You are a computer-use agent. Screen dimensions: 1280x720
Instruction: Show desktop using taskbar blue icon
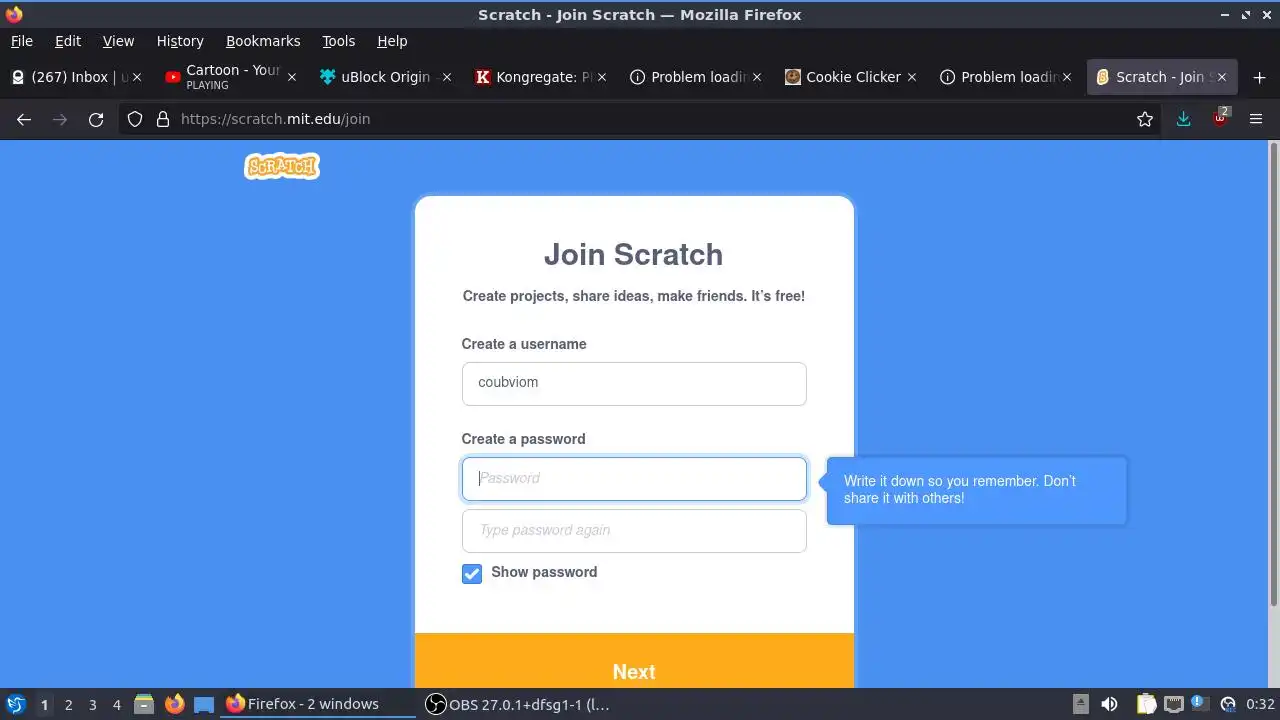(204, 704)
